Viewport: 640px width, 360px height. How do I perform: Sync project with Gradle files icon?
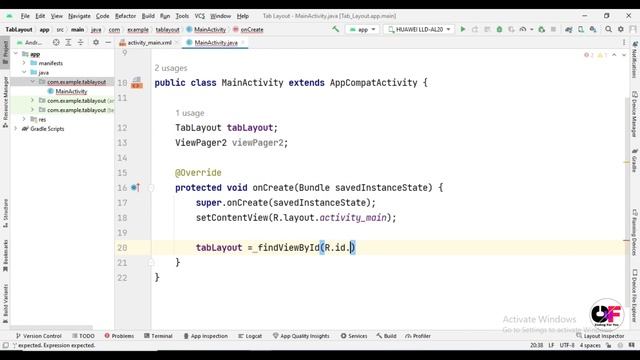pyautogui.click(x=569, y=29)
